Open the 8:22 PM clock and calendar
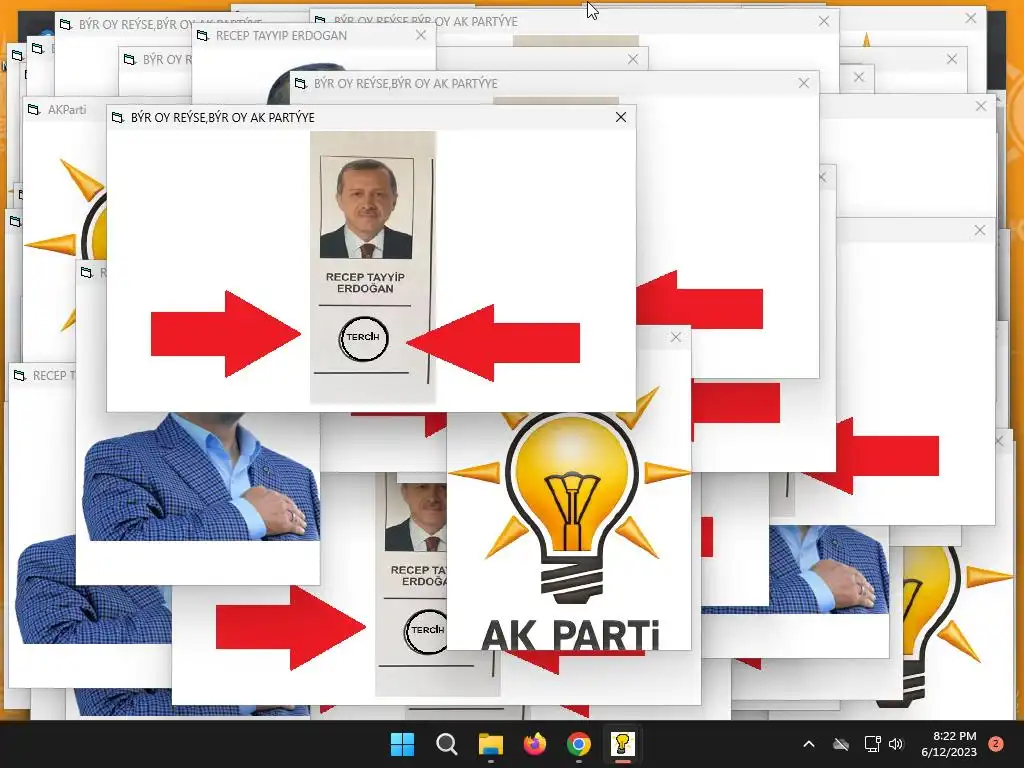Image resolution: width=1024 pixels, height=768 pixels. [x=949, y=744]
